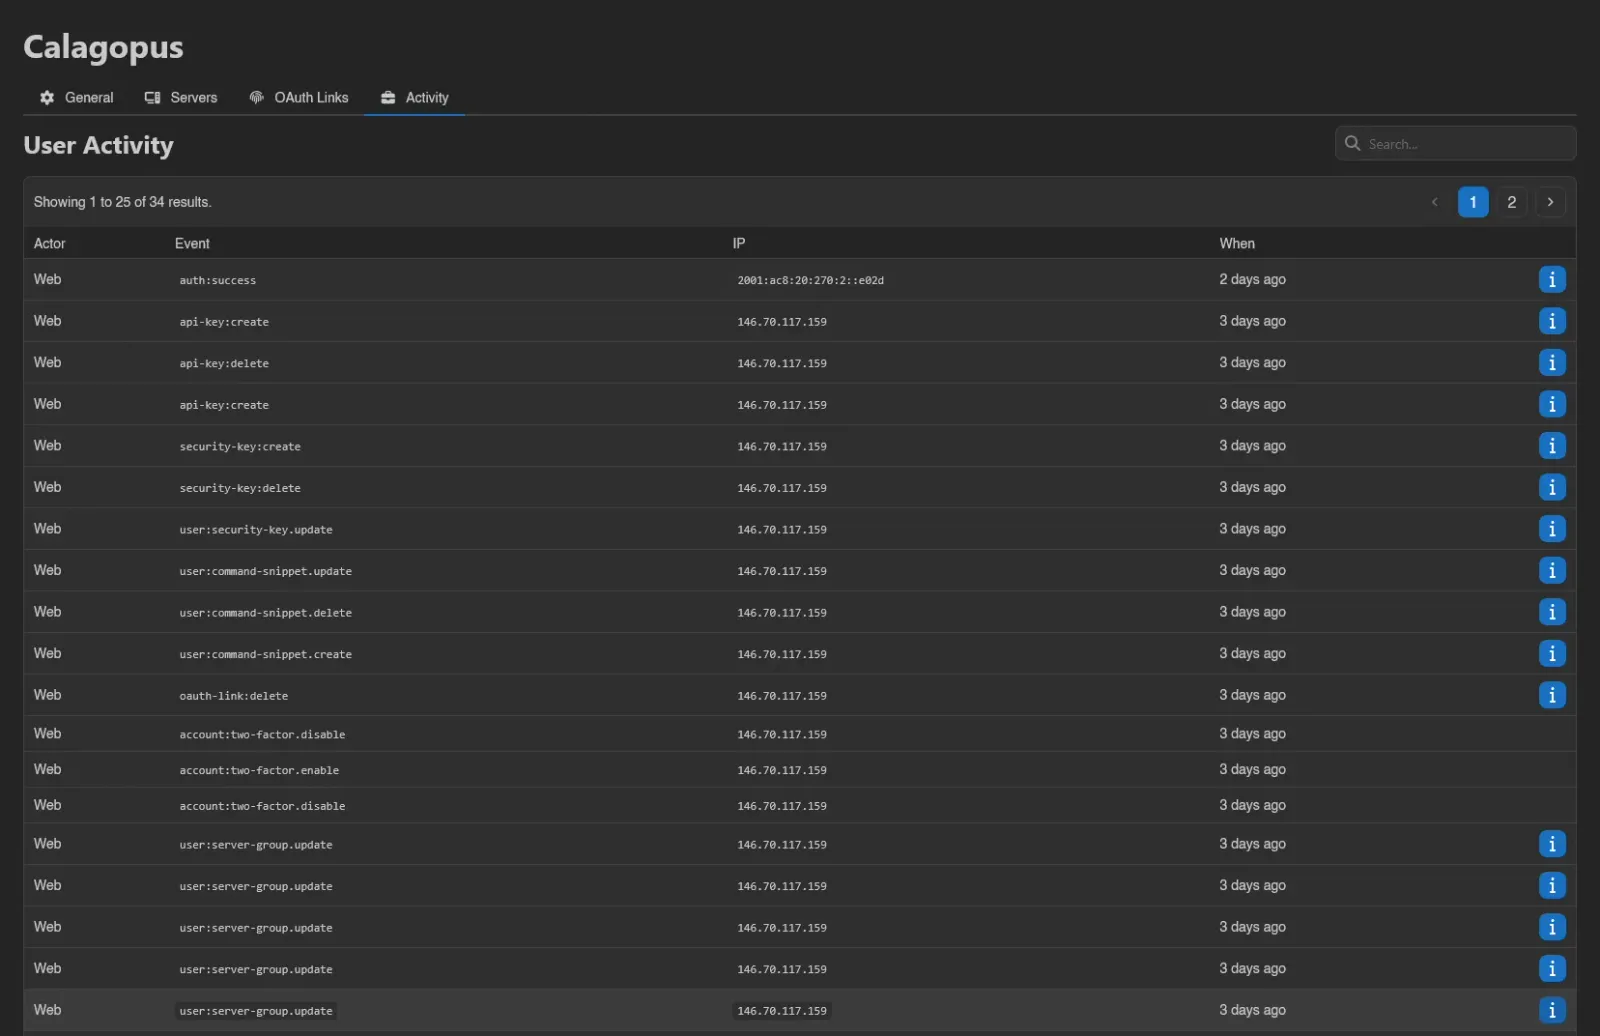1600x1036 pixels.
Task: Select the auth:success event text
Action: (x=218, y=281)
